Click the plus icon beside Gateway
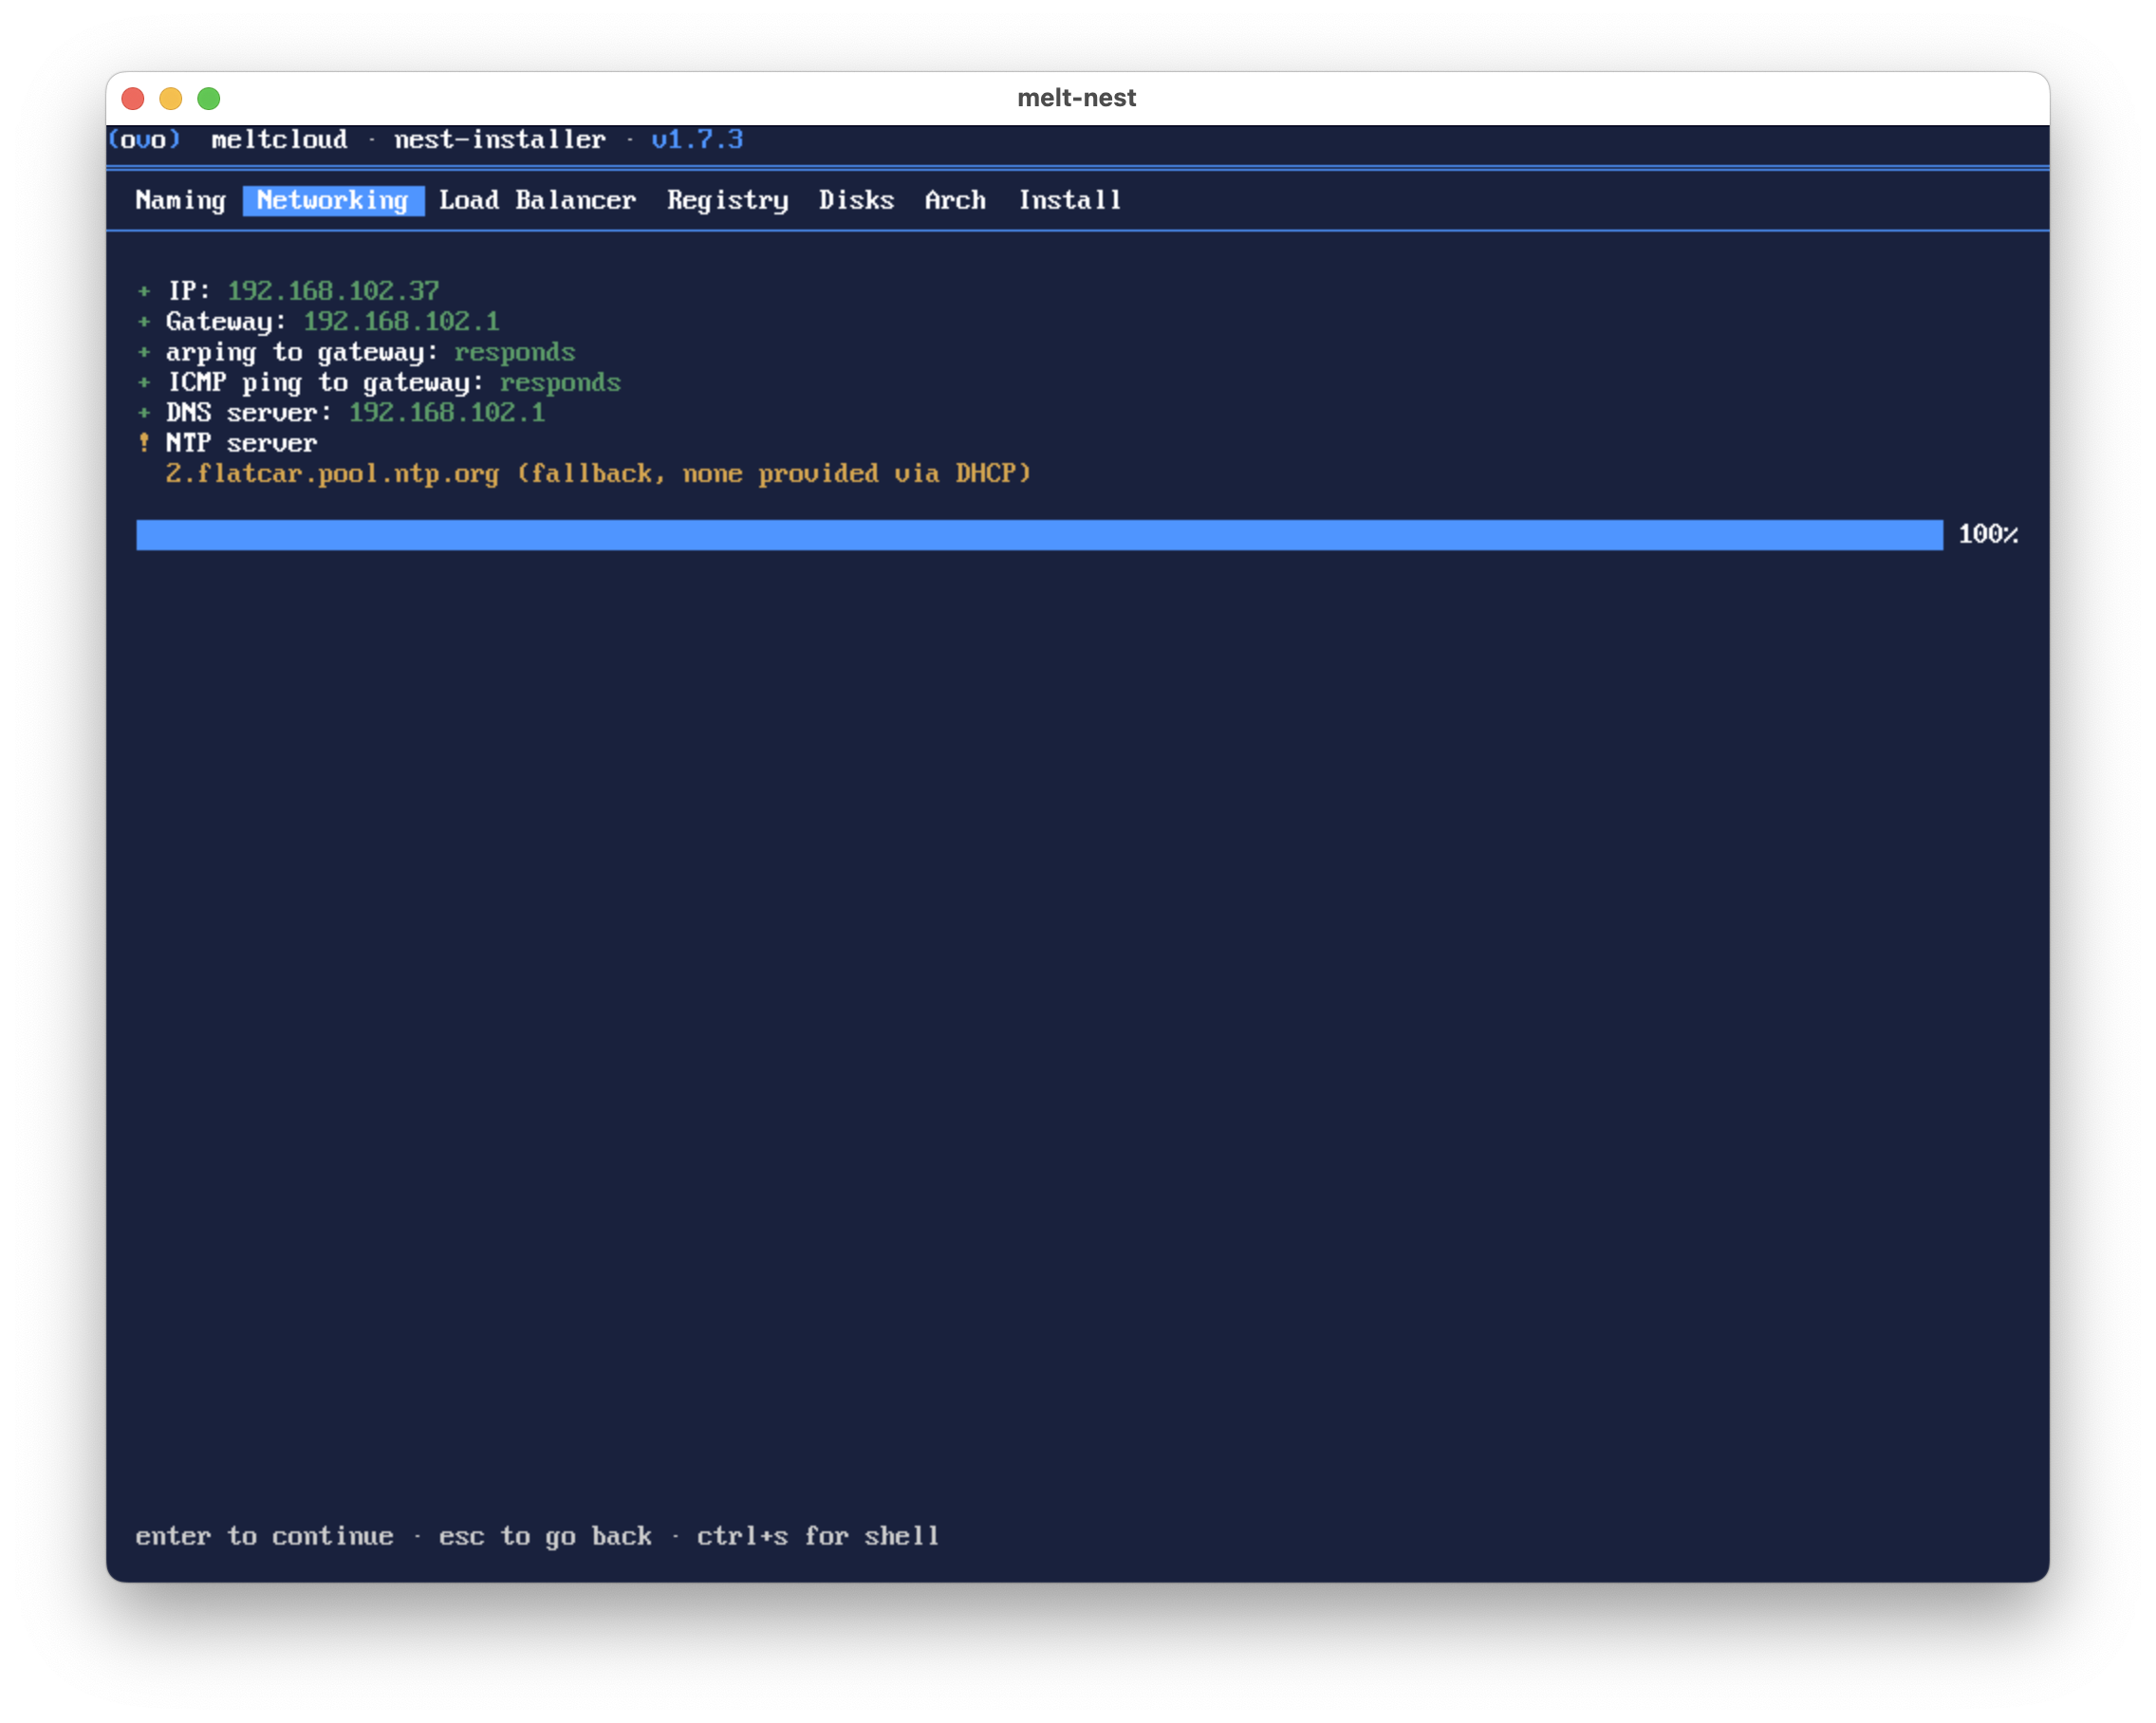2156x1723 pixels. [x=144, y=322]
